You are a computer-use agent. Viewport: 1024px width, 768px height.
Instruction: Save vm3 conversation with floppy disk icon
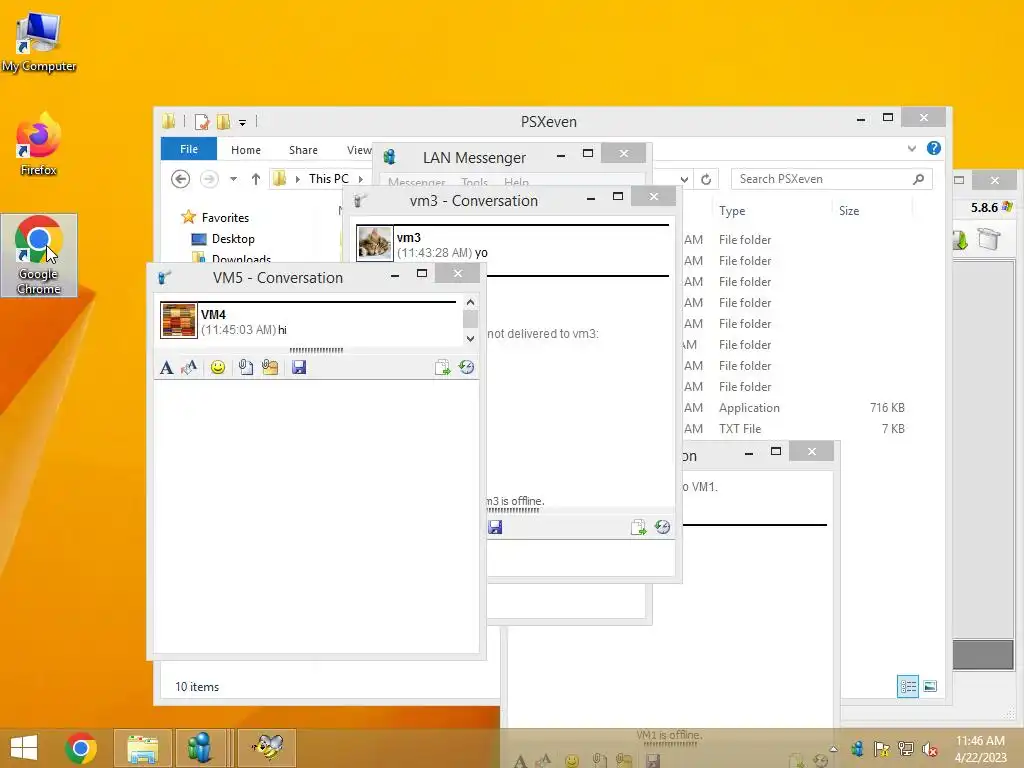[495, 527]
